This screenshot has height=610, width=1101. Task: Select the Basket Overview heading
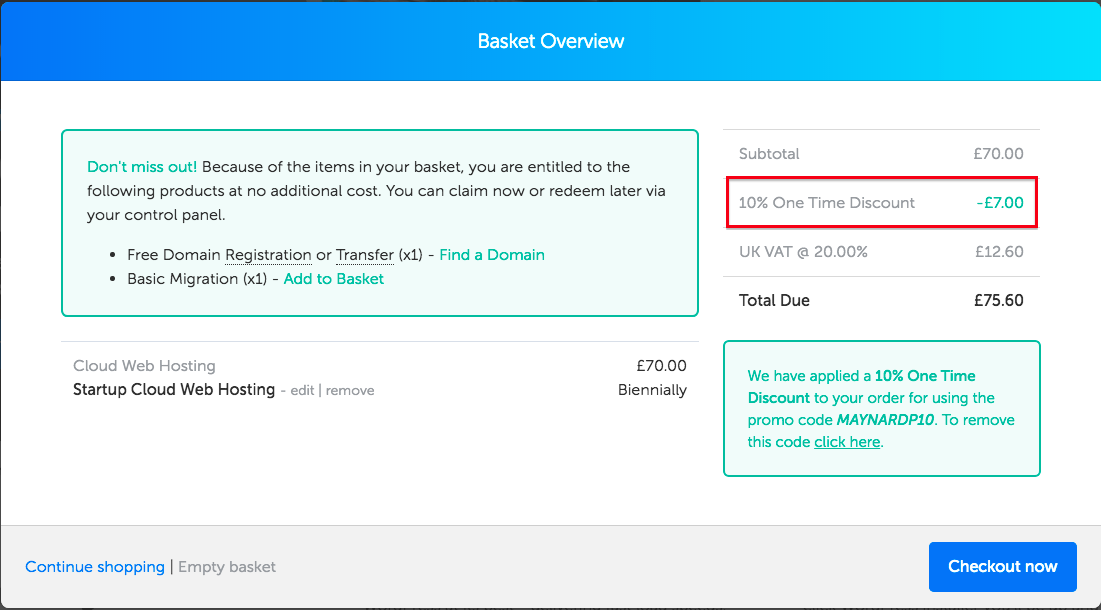point(550,41)
